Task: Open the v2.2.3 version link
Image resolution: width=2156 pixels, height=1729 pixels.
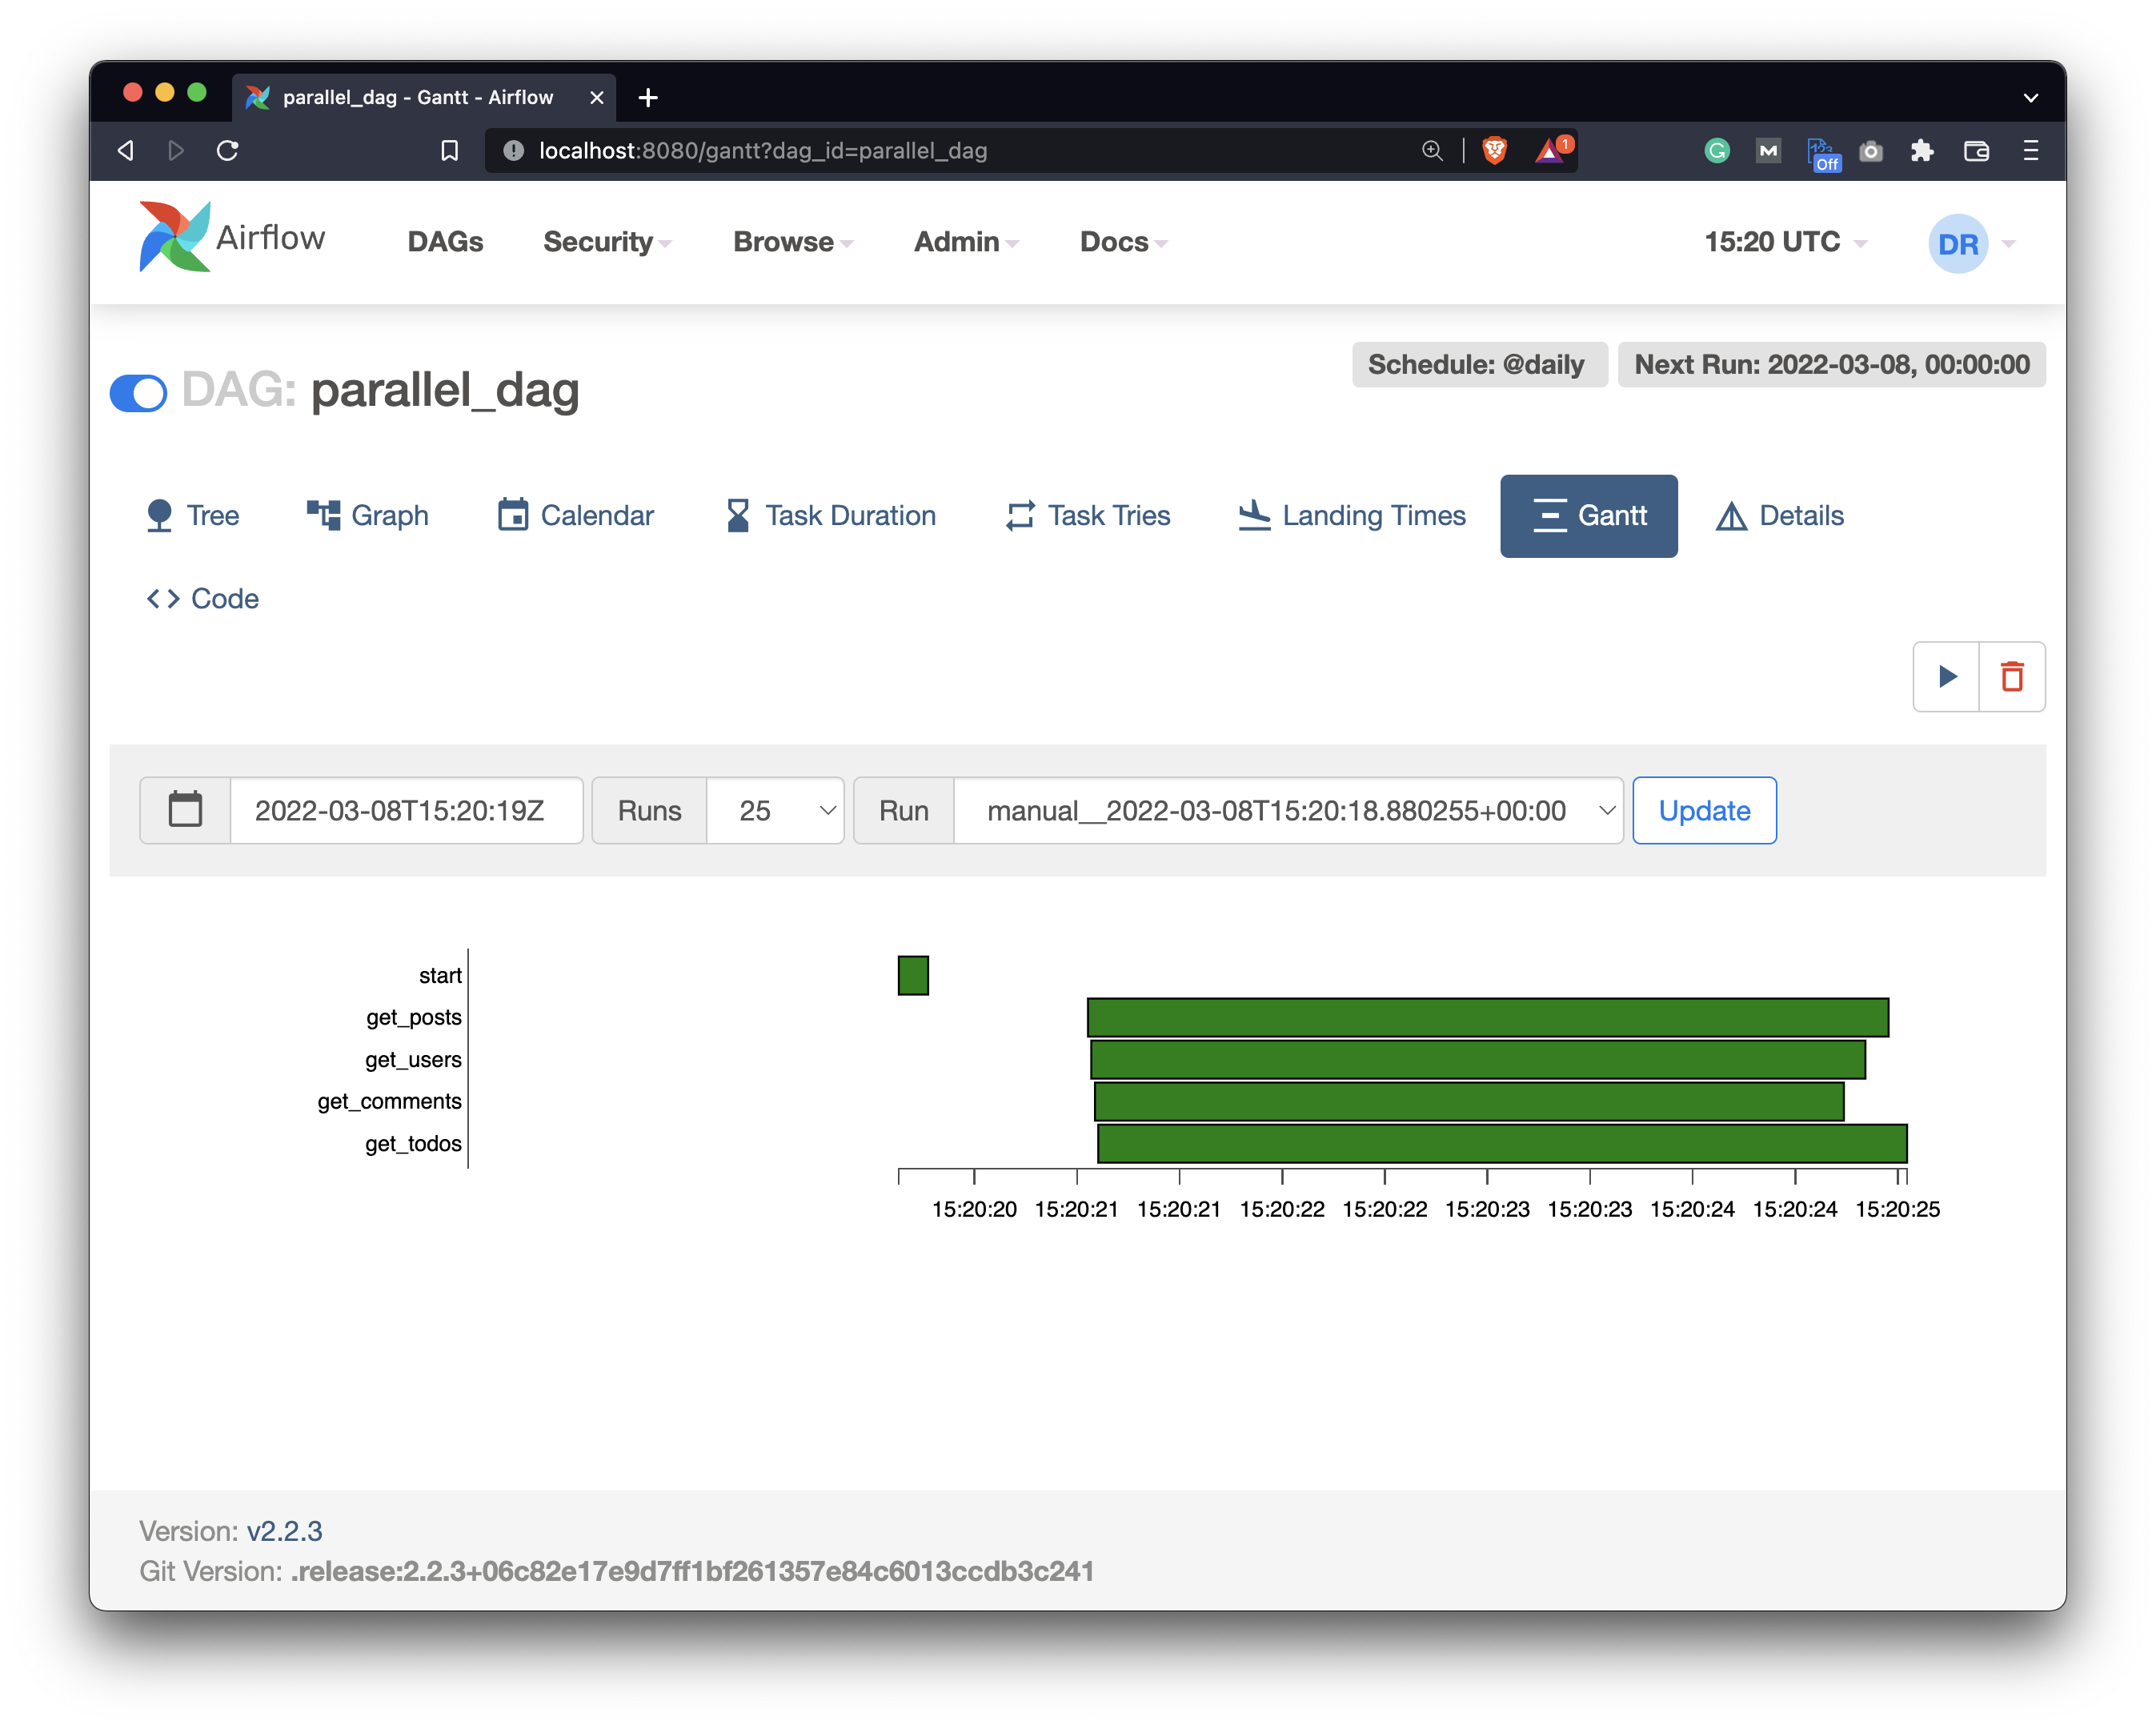Action: tap(285, 1530)
